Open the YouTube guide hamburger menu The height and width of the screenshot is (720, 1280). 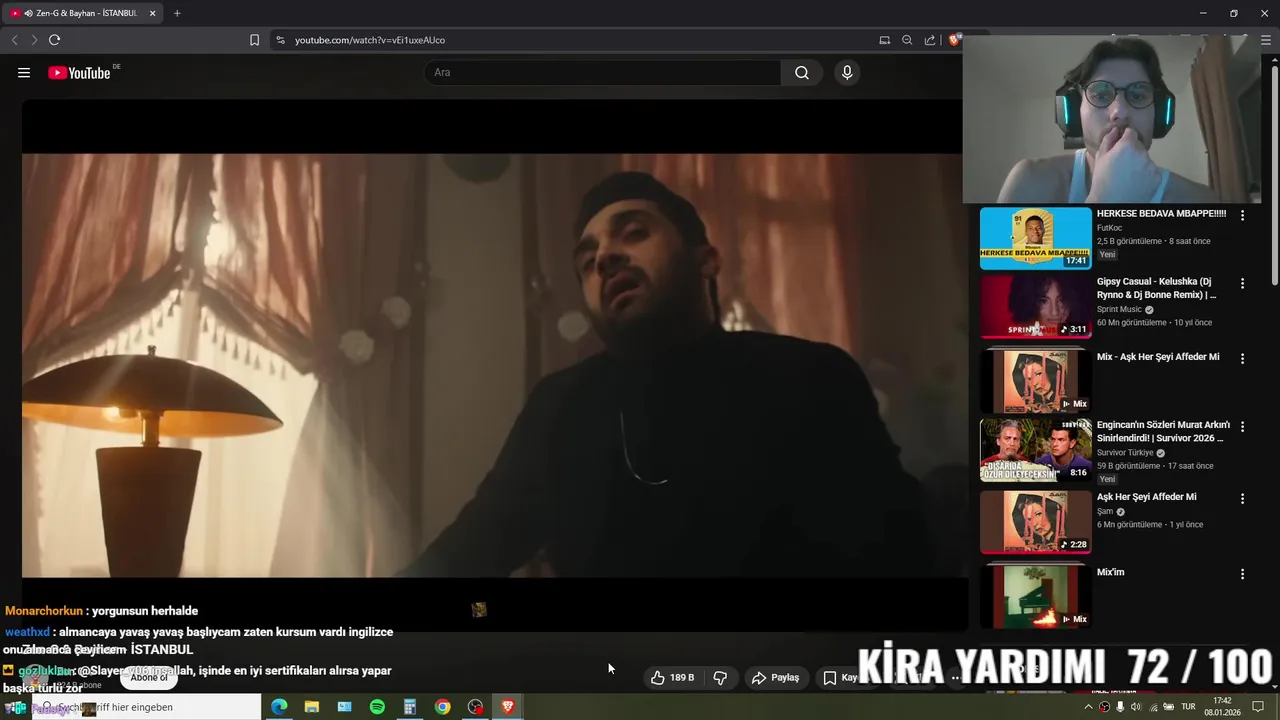click(24, 72)
